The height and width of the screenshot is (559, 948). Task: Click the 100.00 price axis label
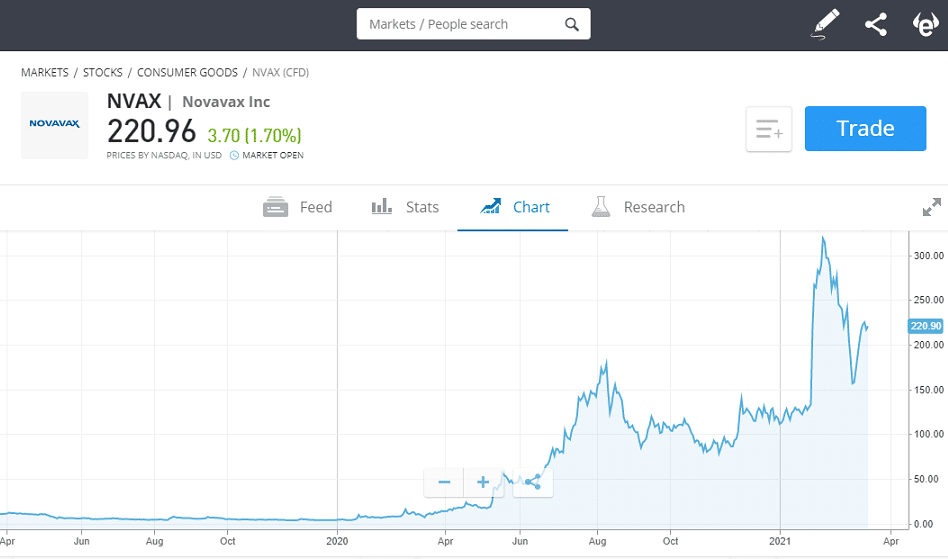click(x=929, y=434)
